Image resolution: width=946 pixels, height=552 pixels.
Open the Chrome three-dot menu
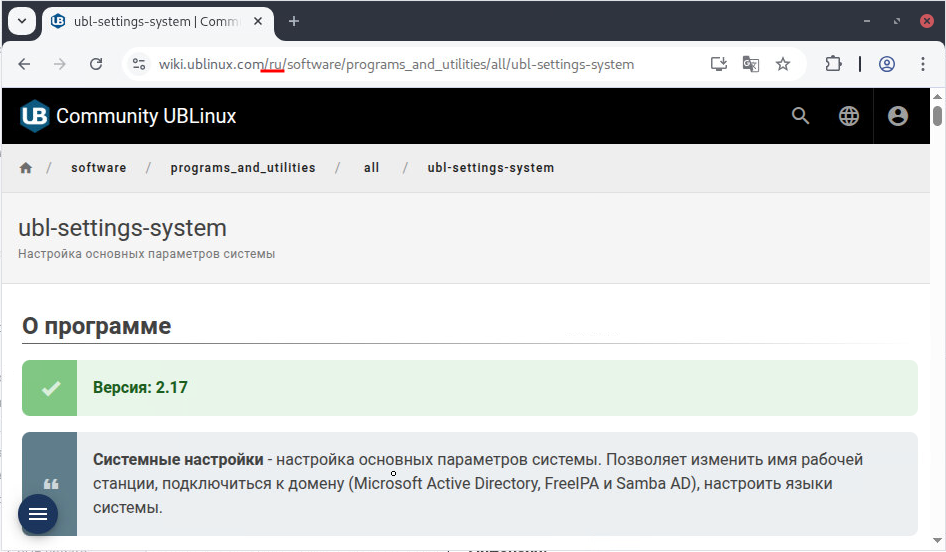tap(922, 64)
